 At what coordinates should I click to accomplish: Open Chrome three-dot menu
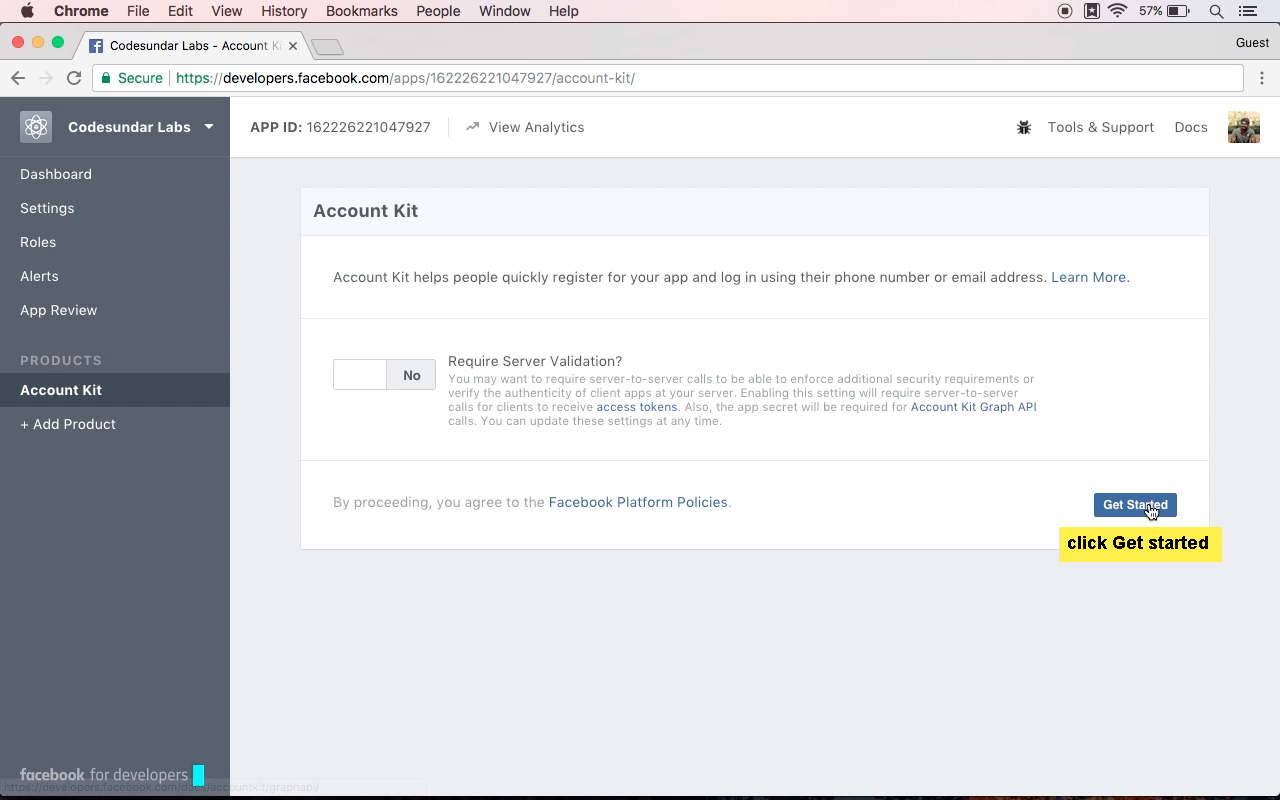pyautogui.click(x=1262, y=78)
